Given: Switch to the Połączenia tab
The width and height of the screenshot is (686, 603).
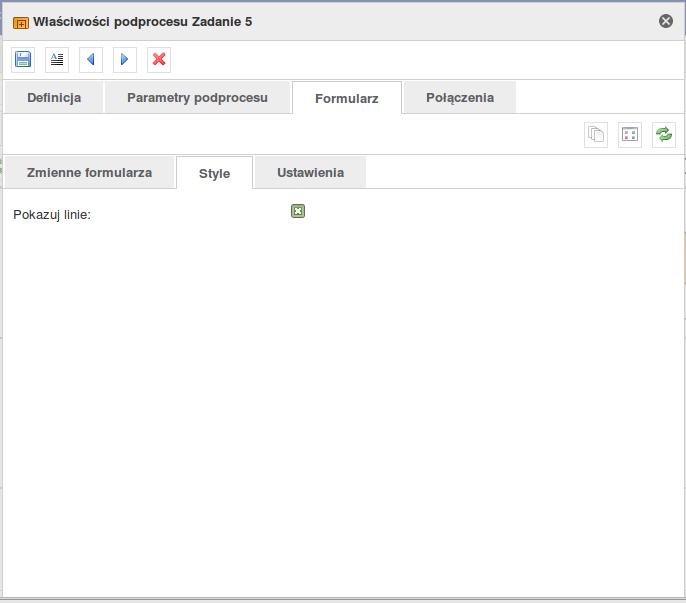Looking at the screenshot, I should (x=460, y=98).
